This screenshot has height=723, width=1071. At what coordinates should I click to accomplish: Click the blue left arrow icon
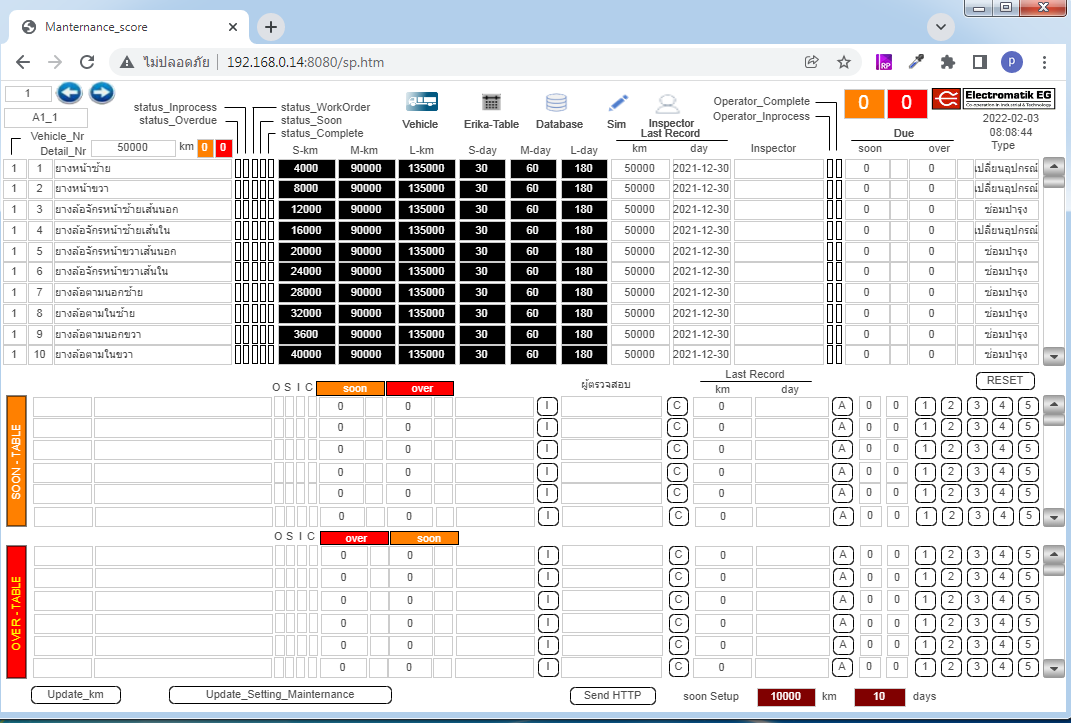coord(69,93)
